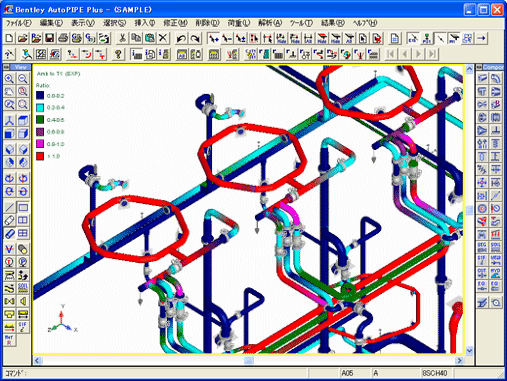Cut selection with the scissors icon
The image size is (507, 381).
122,38
